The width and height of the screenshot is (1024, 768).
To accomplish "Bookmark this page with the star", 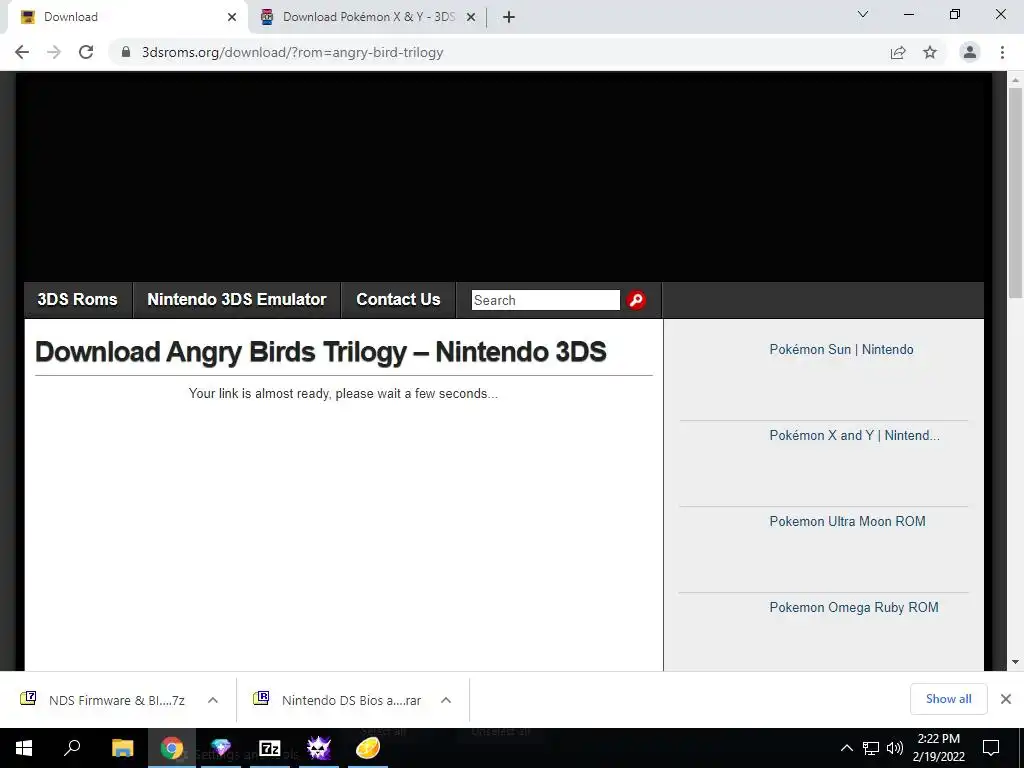I will tap(930, 52).
